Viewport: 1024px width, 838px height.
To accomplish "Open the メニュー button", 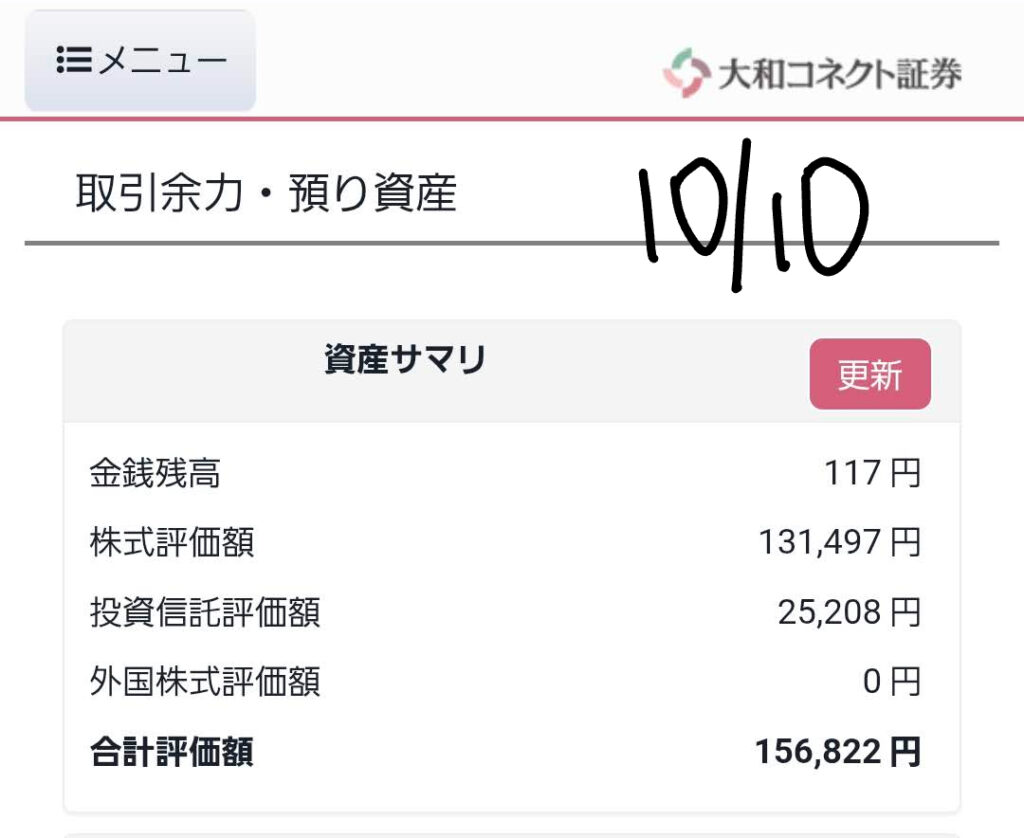I will coord(140,60).
